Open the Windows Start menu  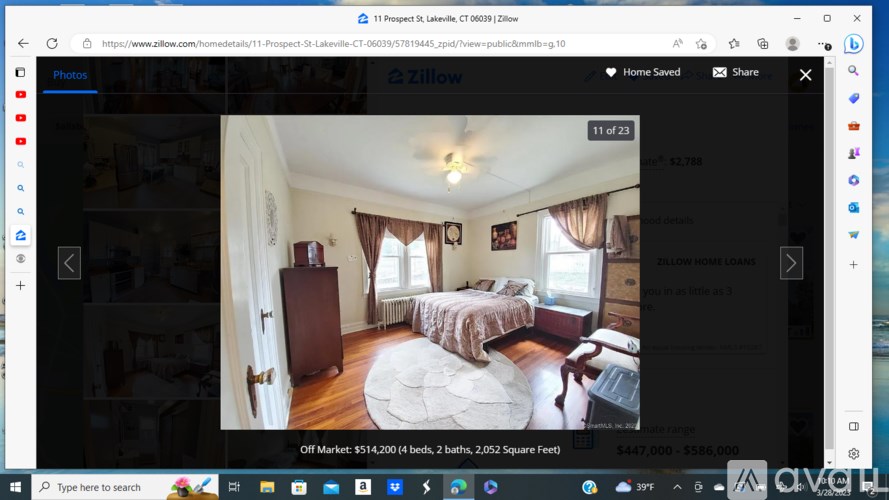tap(15, 487)
